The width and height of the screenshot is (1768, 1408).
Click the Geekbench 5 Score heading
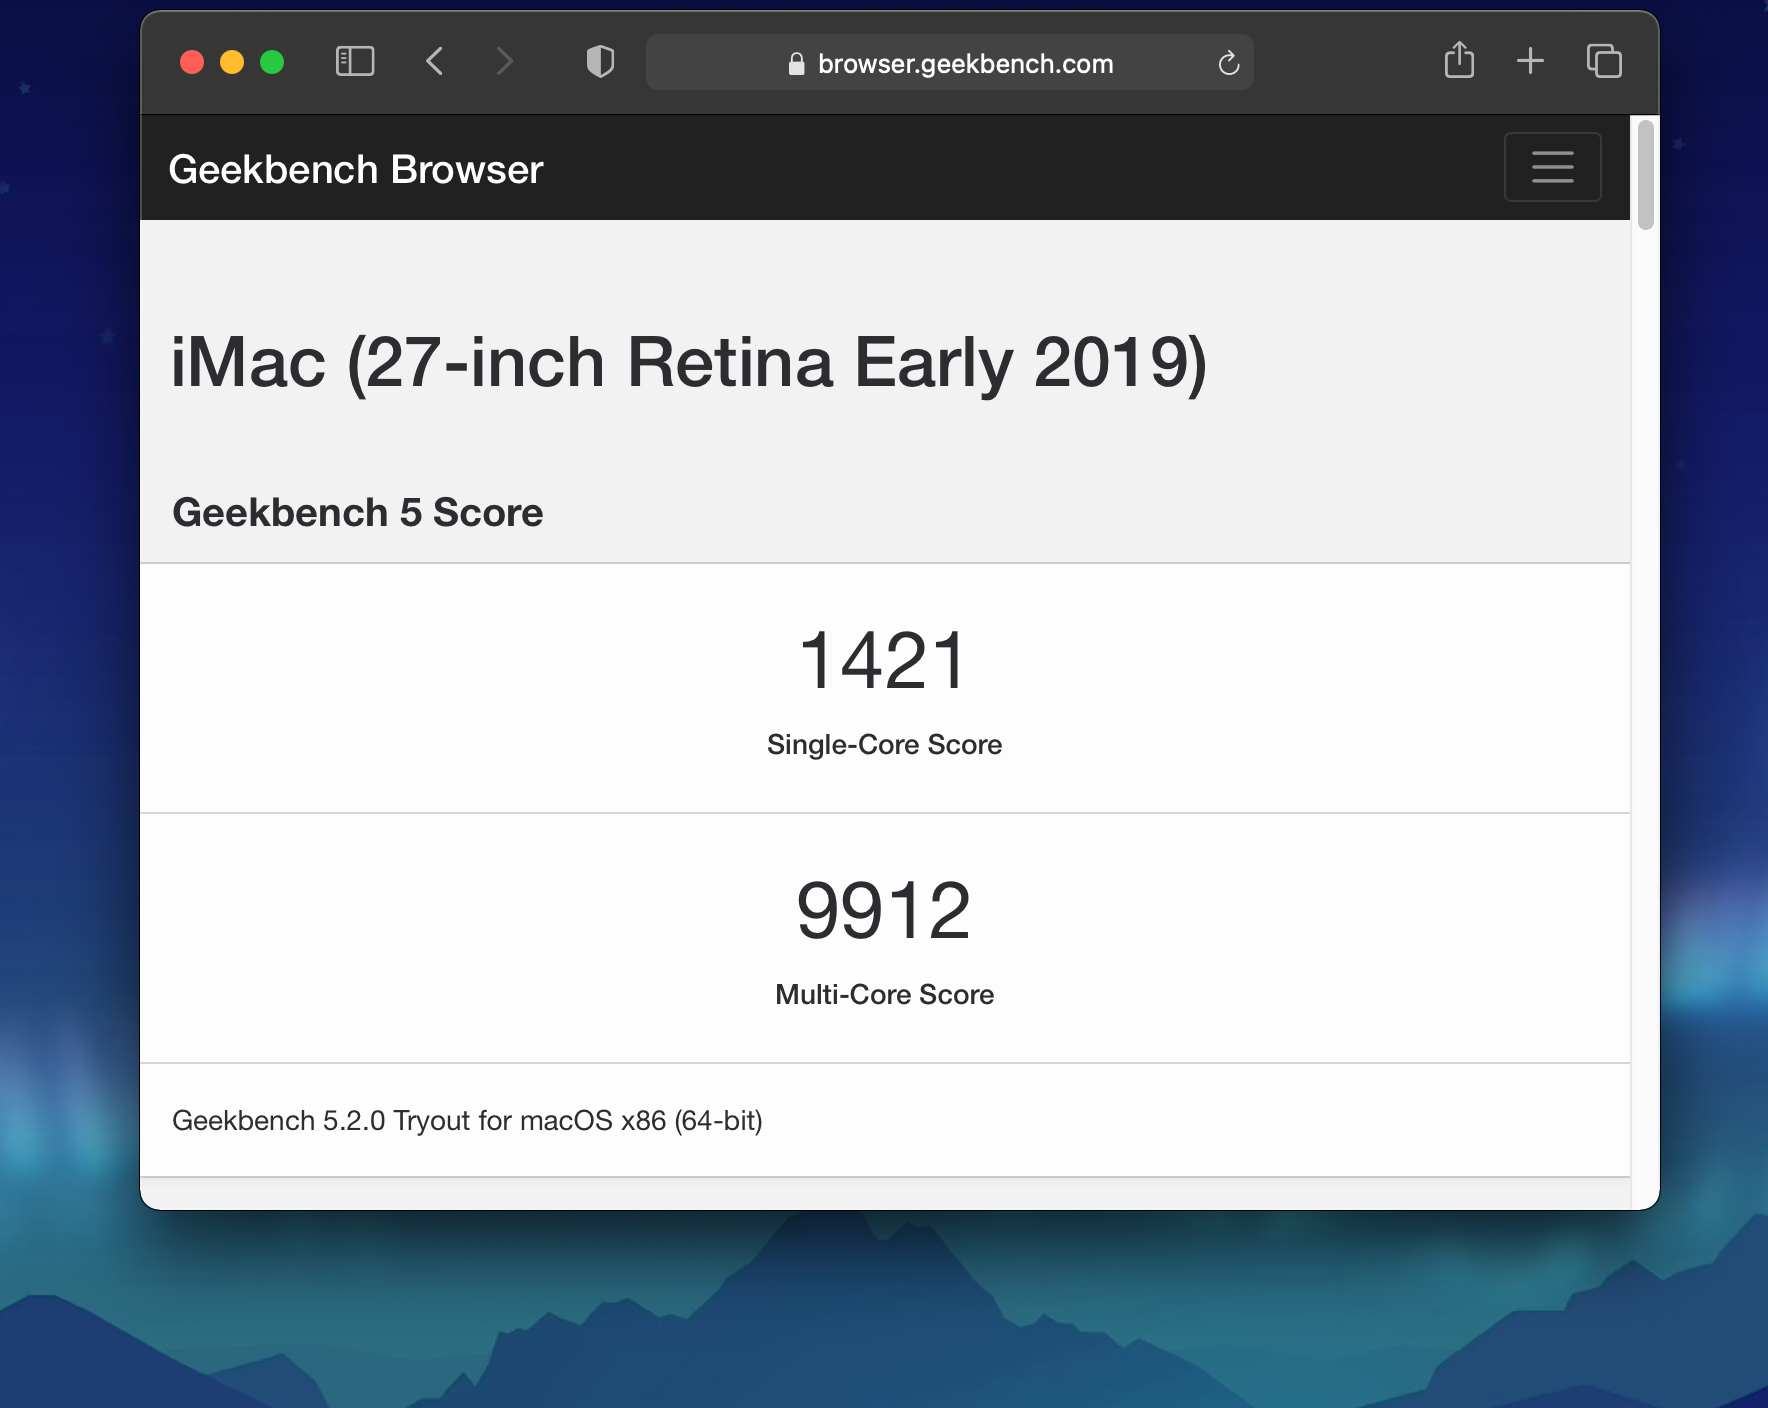358,513
